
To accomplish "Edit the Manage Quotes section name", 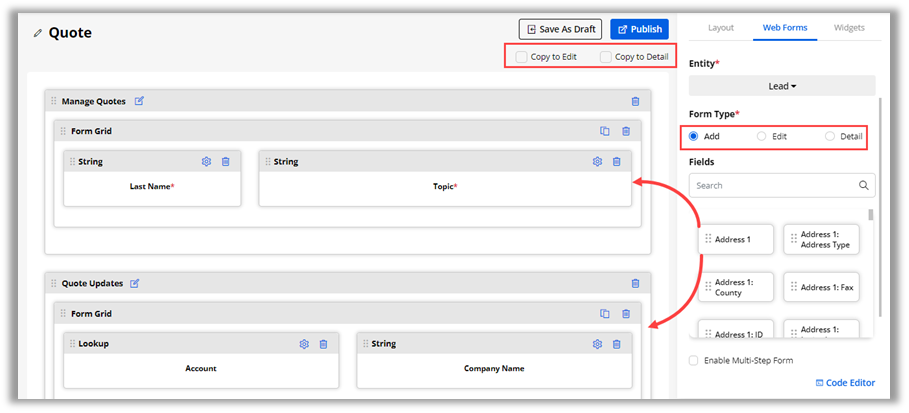I will [x=139, y=101].
